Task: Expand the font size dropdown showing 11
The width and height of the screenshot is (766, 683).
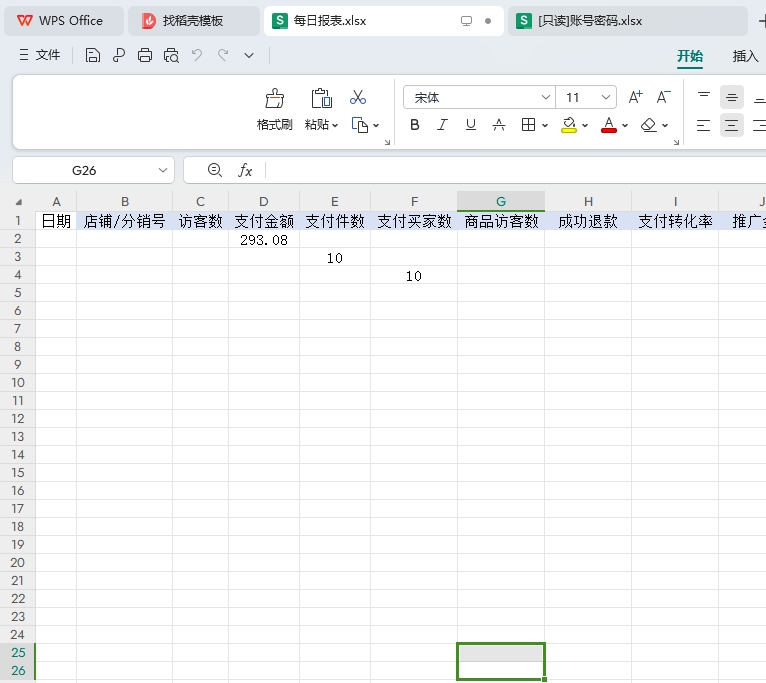Action: 606,97
